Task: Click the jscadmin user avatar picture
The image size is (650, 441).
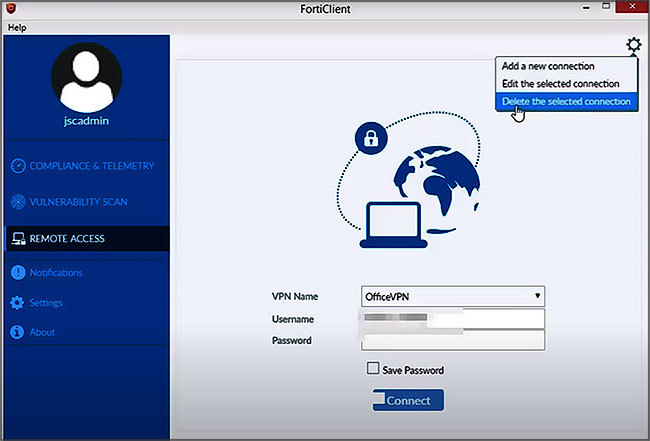Action: click(86, 78)
